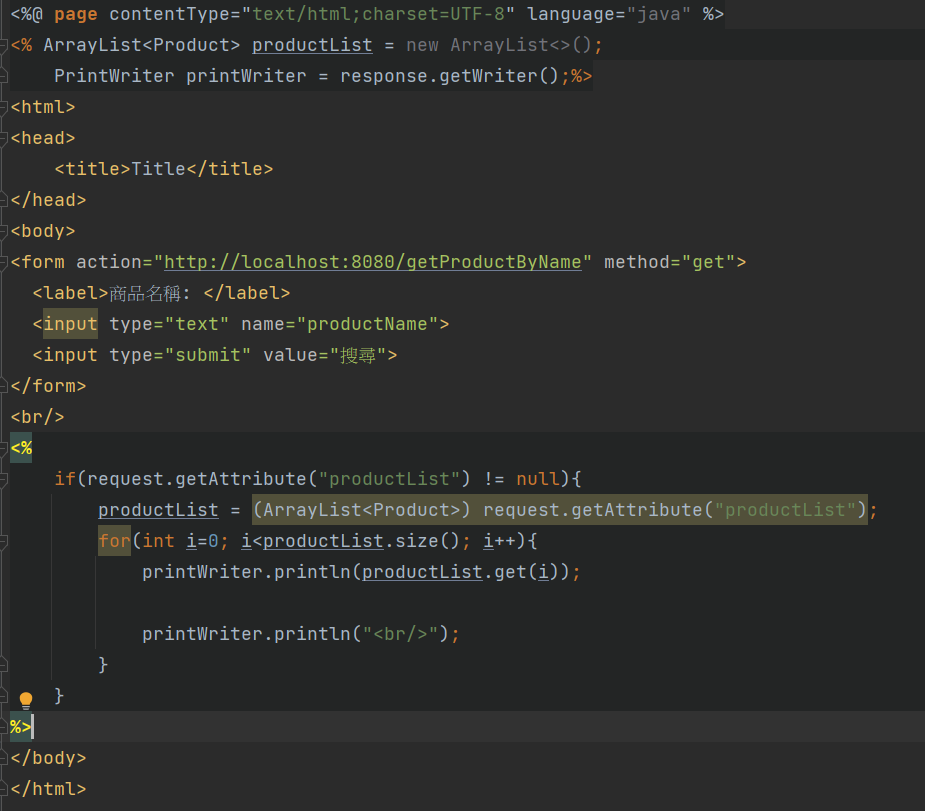Collapse the fold marker beside highlighted <% scriptlet
Image resolution: width=925 pixels, height=811 pixels.
coord(3,448)
